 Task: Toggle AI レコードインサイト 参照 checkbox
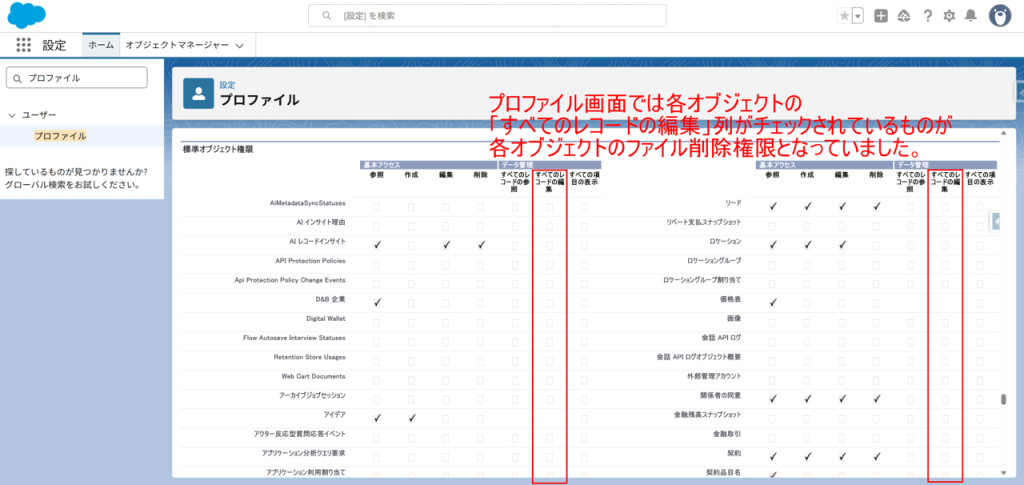coord(377,245)
